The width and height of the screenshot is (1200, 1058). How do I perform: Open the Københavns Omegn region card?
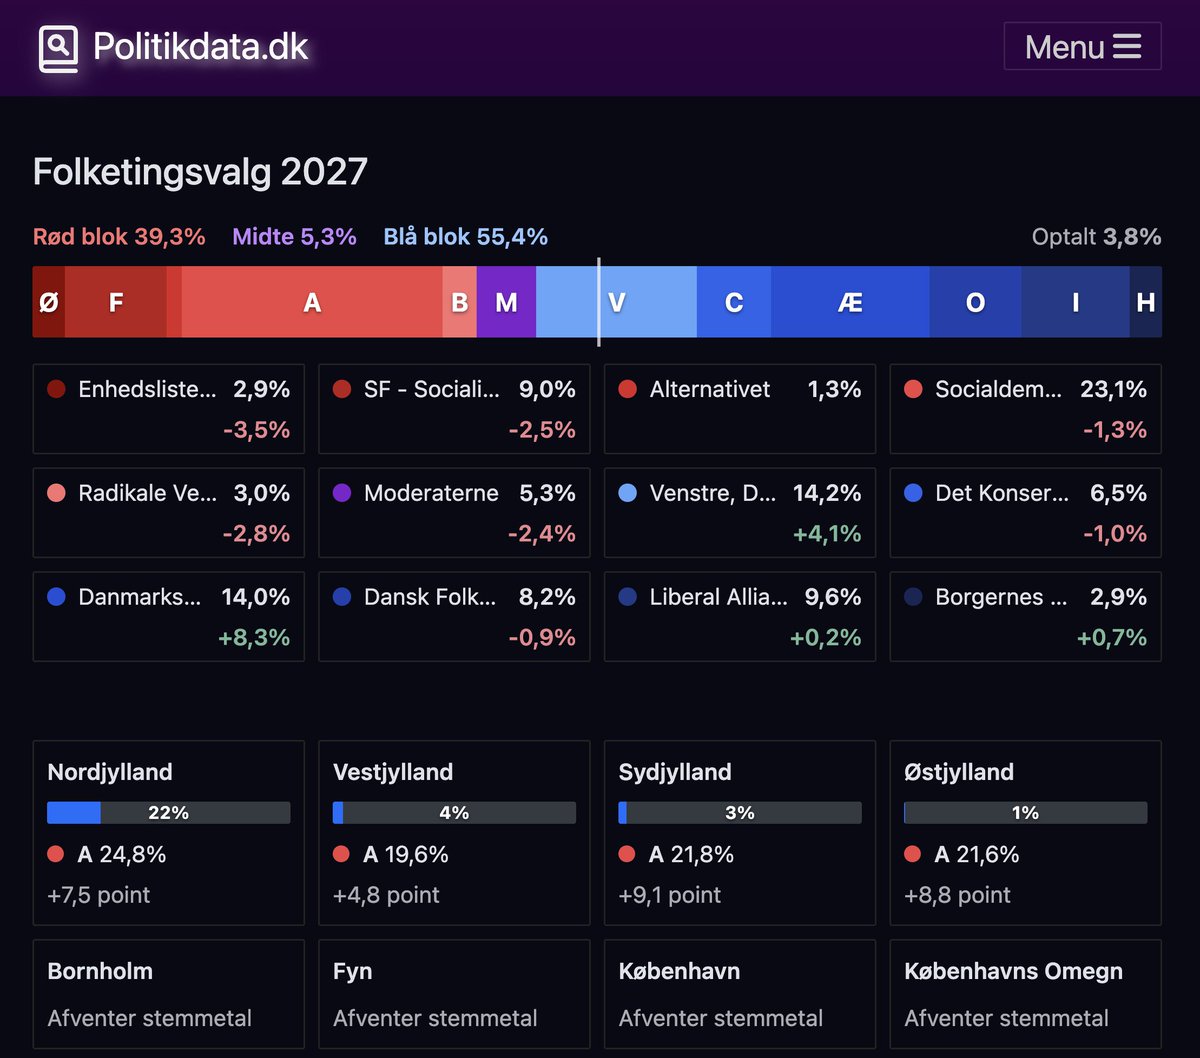point(1026,994)
